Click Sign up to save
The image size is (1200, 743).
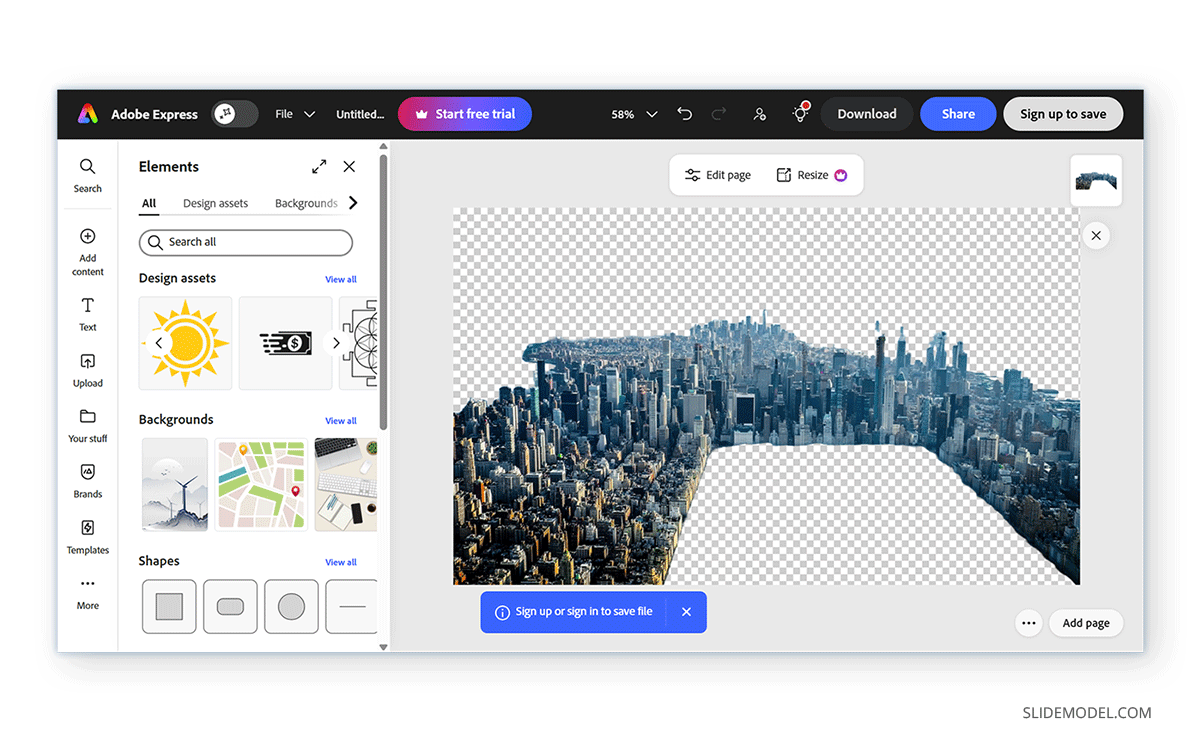(x=1063, y=114)
